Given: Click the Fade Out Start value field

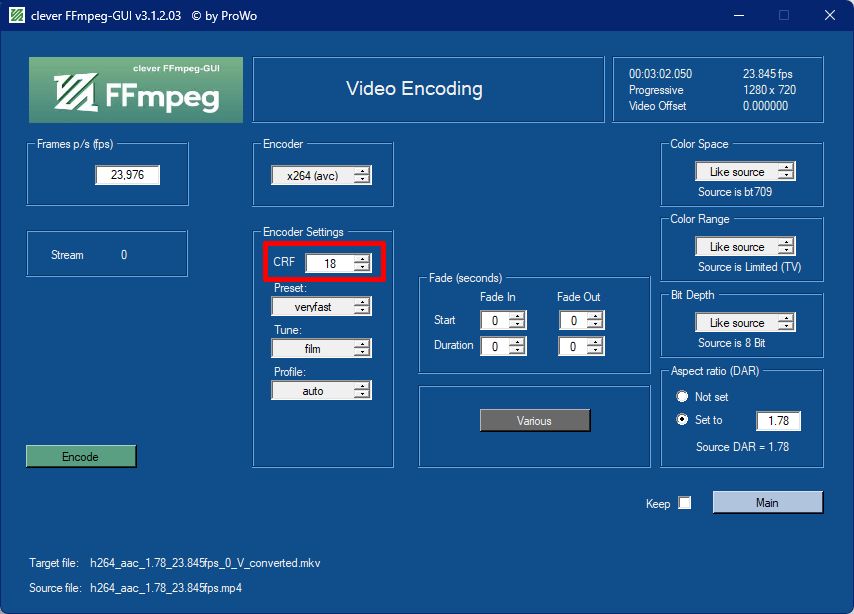Looking at the screenshot, I should [574, 320].
